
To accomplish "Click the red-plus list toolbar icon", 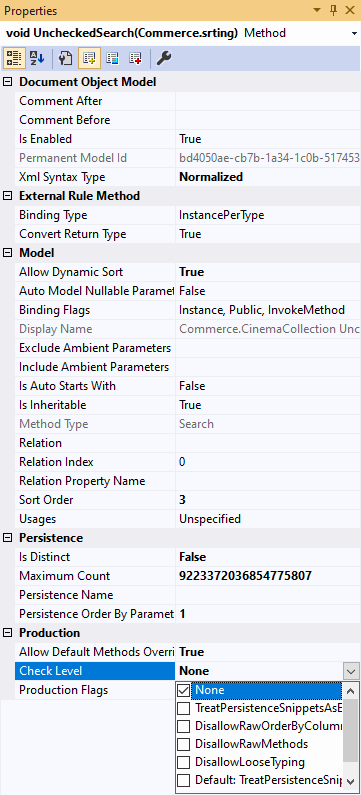I will 135,58.
